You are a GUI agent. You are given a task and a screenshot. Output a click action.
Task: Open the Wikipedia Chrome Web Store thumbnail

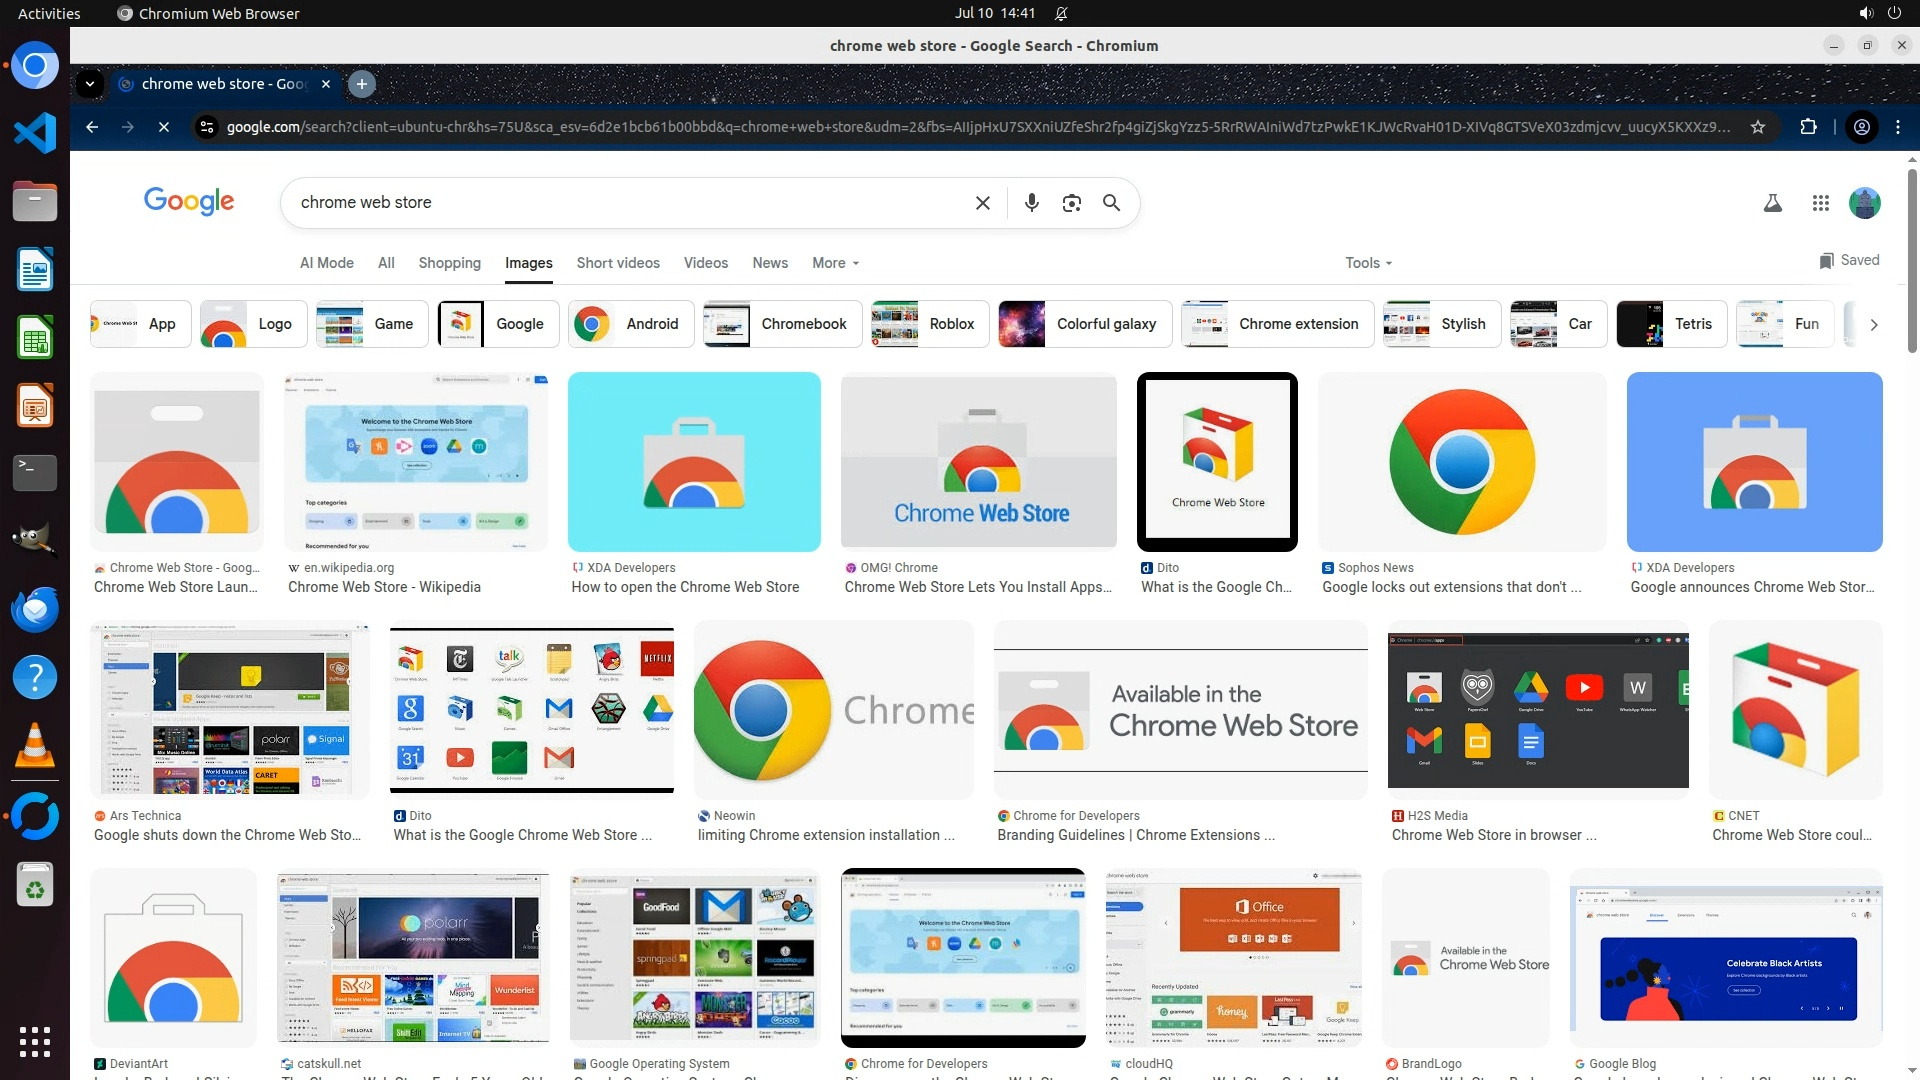tap(415, 462)
